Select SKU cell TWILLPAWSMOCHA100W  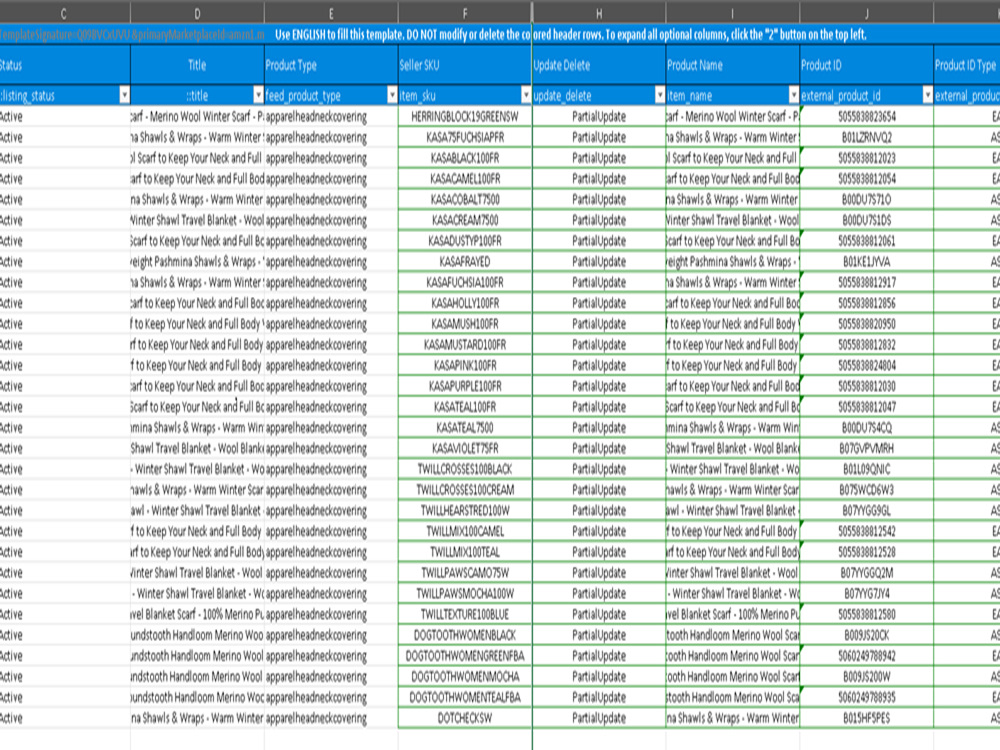click(465, 593)
